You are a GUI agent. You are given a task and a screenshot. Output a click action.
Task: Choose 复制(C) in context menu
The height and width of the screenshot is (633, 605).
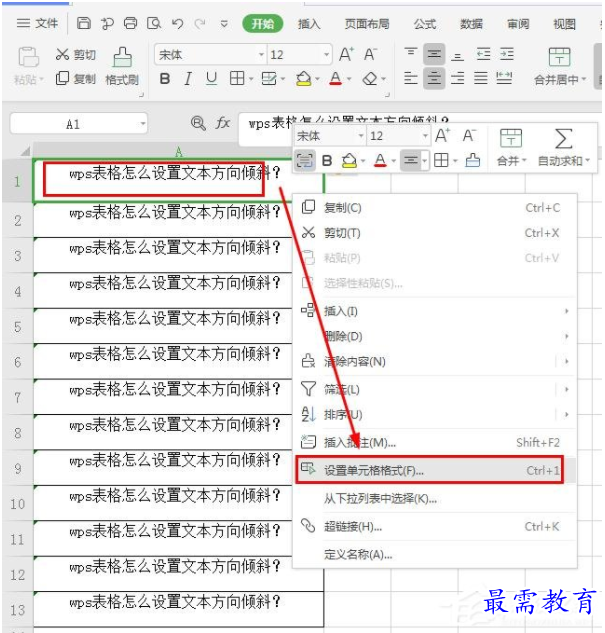click(434, 208)
